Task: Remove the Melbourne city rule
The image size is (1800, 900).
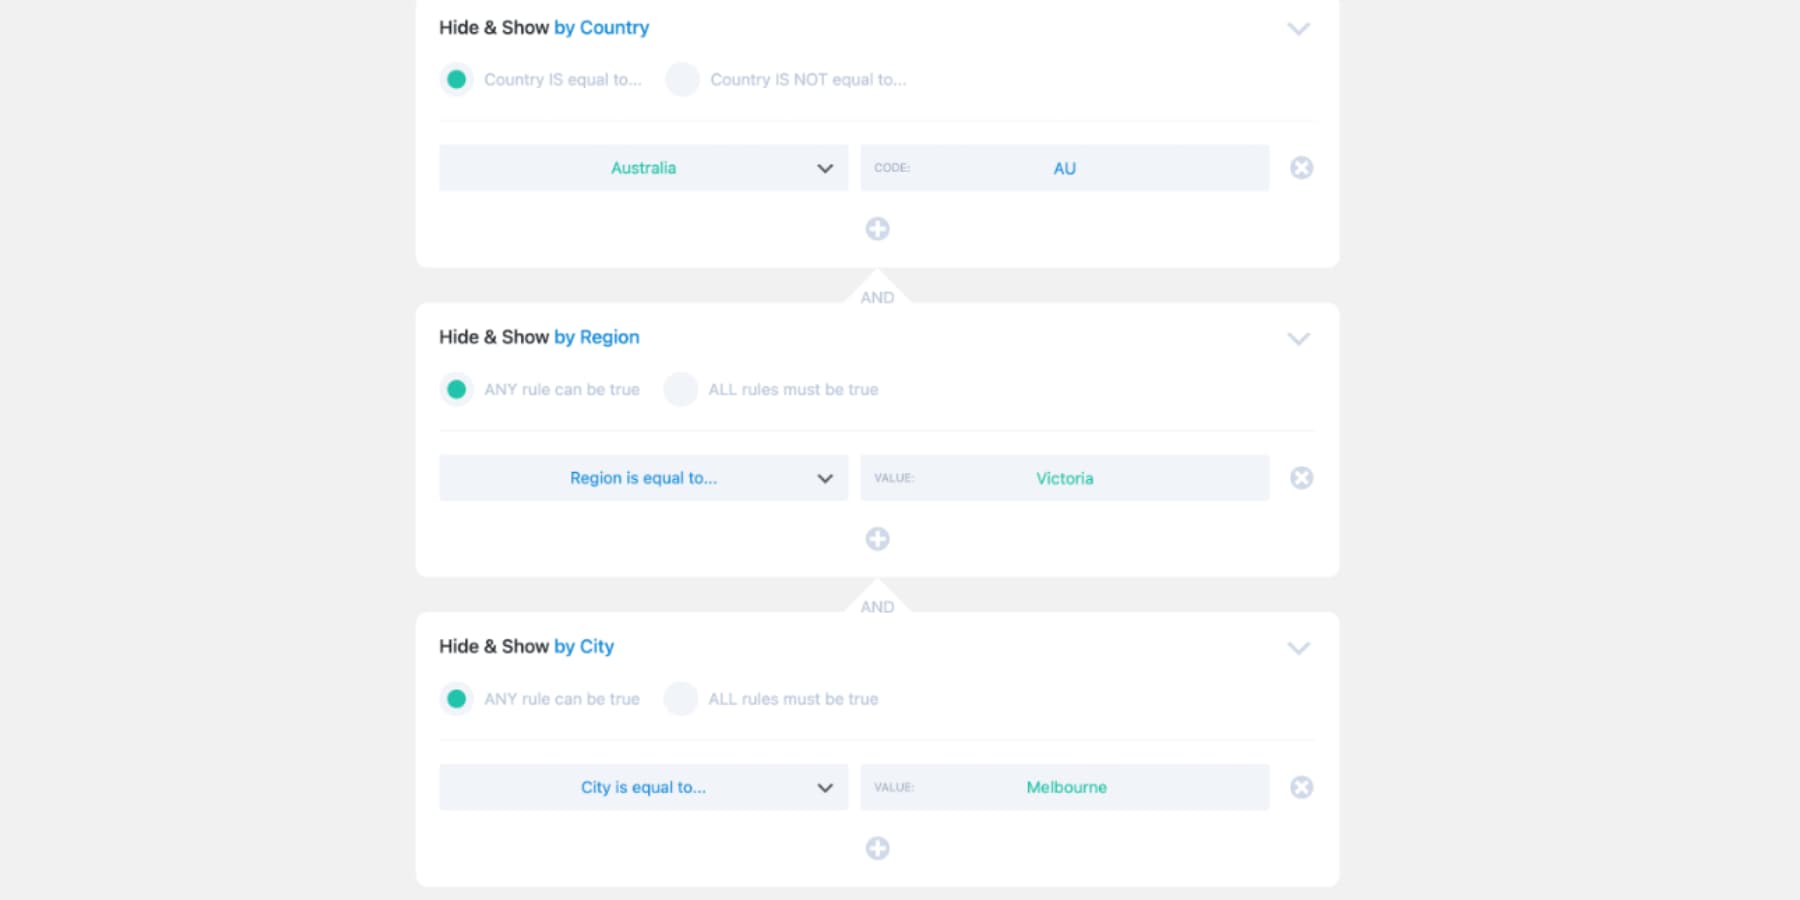Action: point(1301,788)
